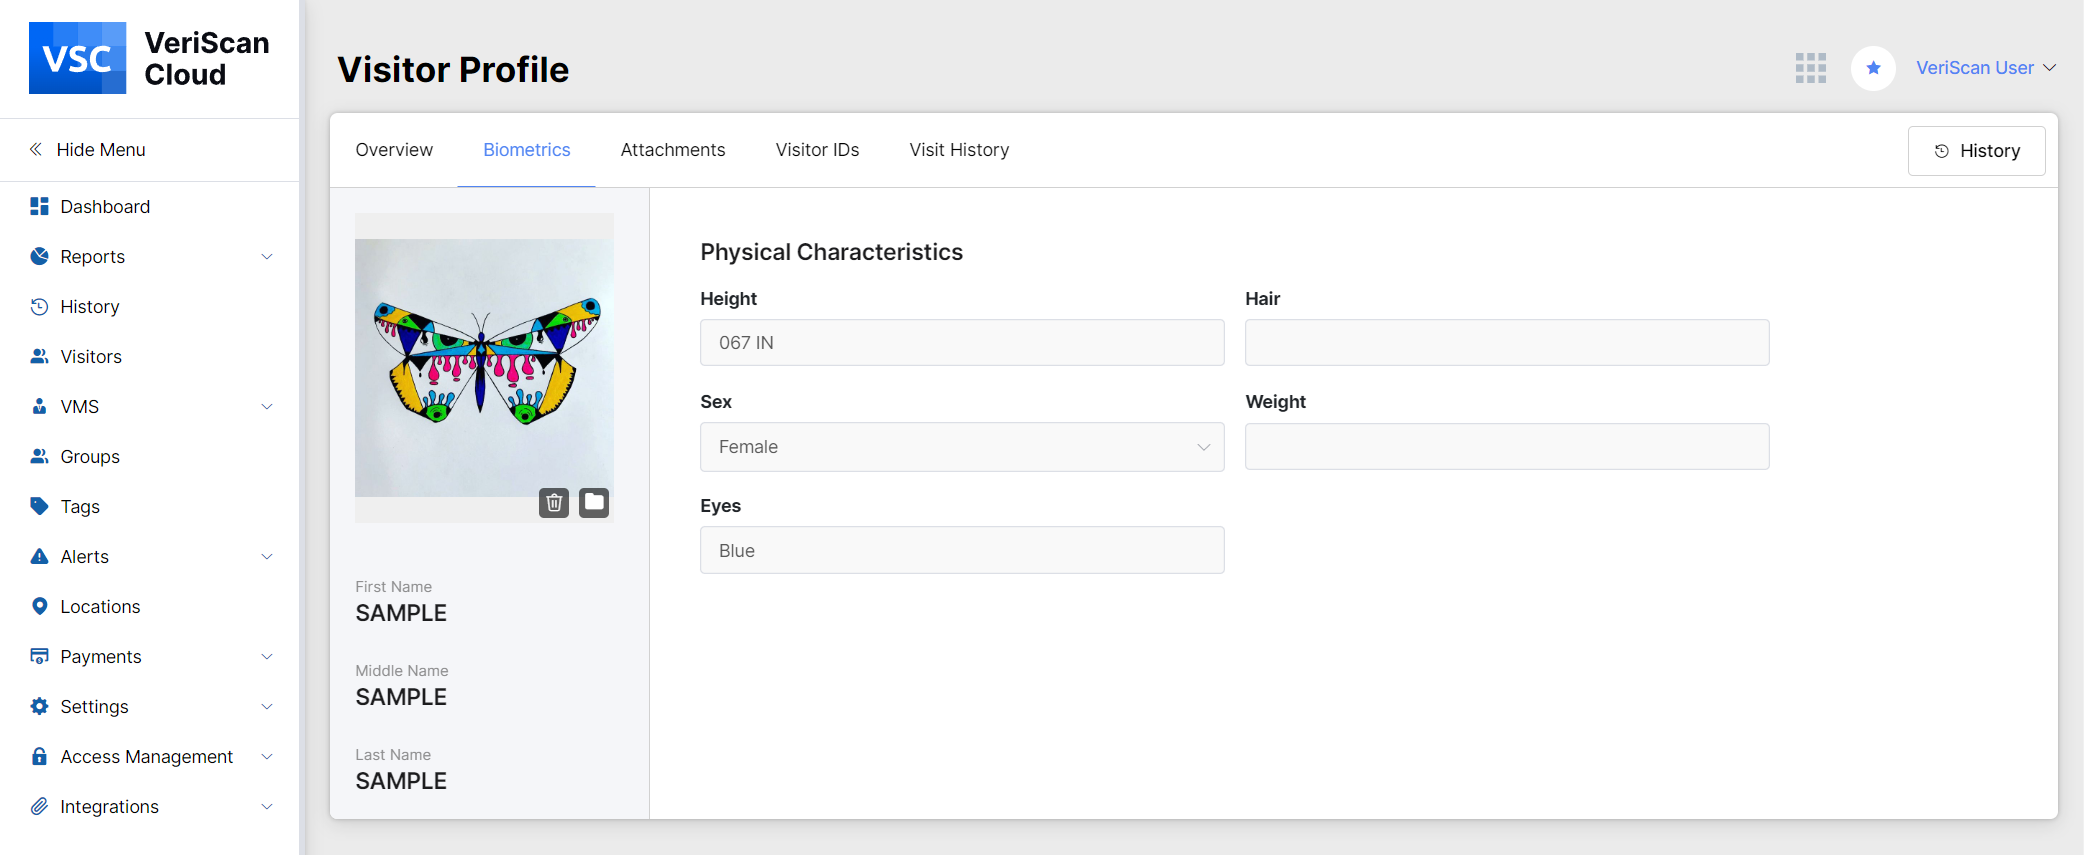This screenshot has height=855, width=2084.
Task: Select the Biometrics tab
Action: point(527,150)
